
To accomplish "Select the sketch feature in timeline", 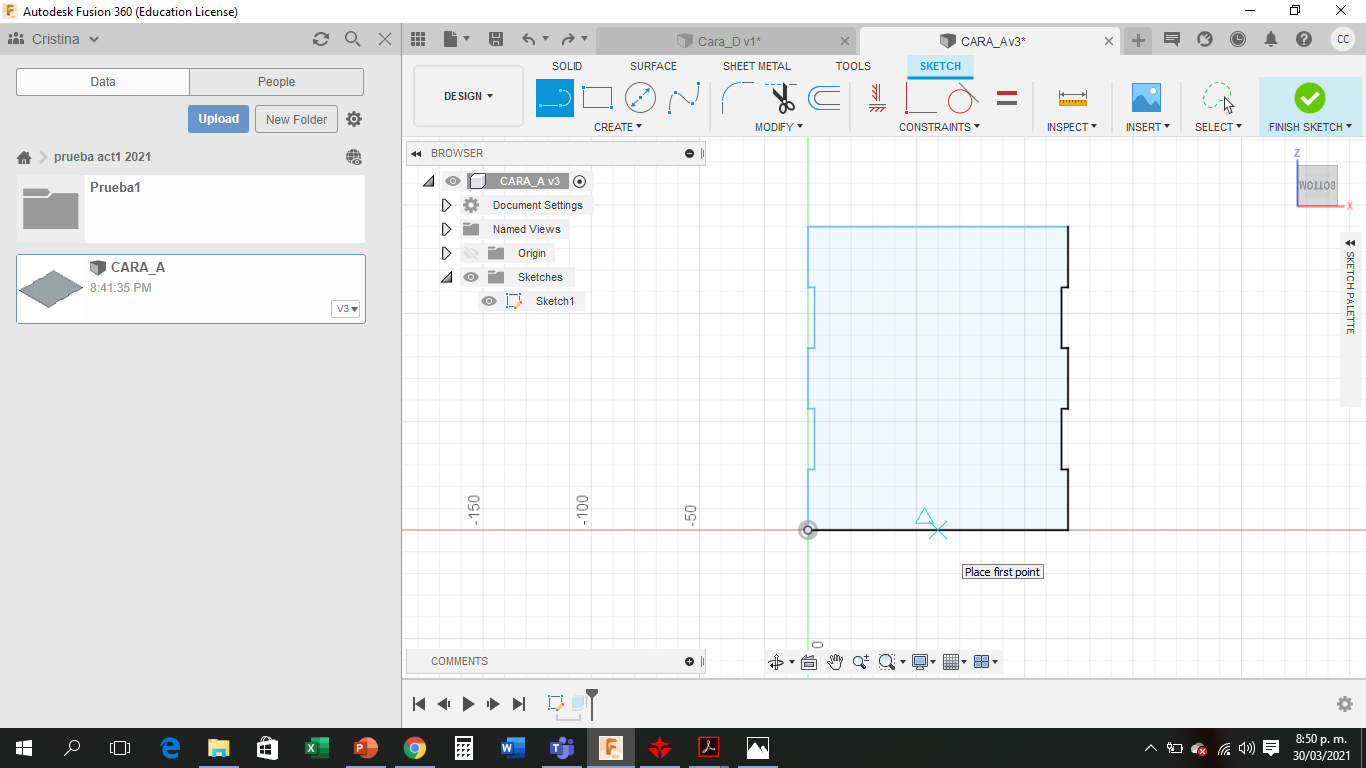I will (556, 703).
